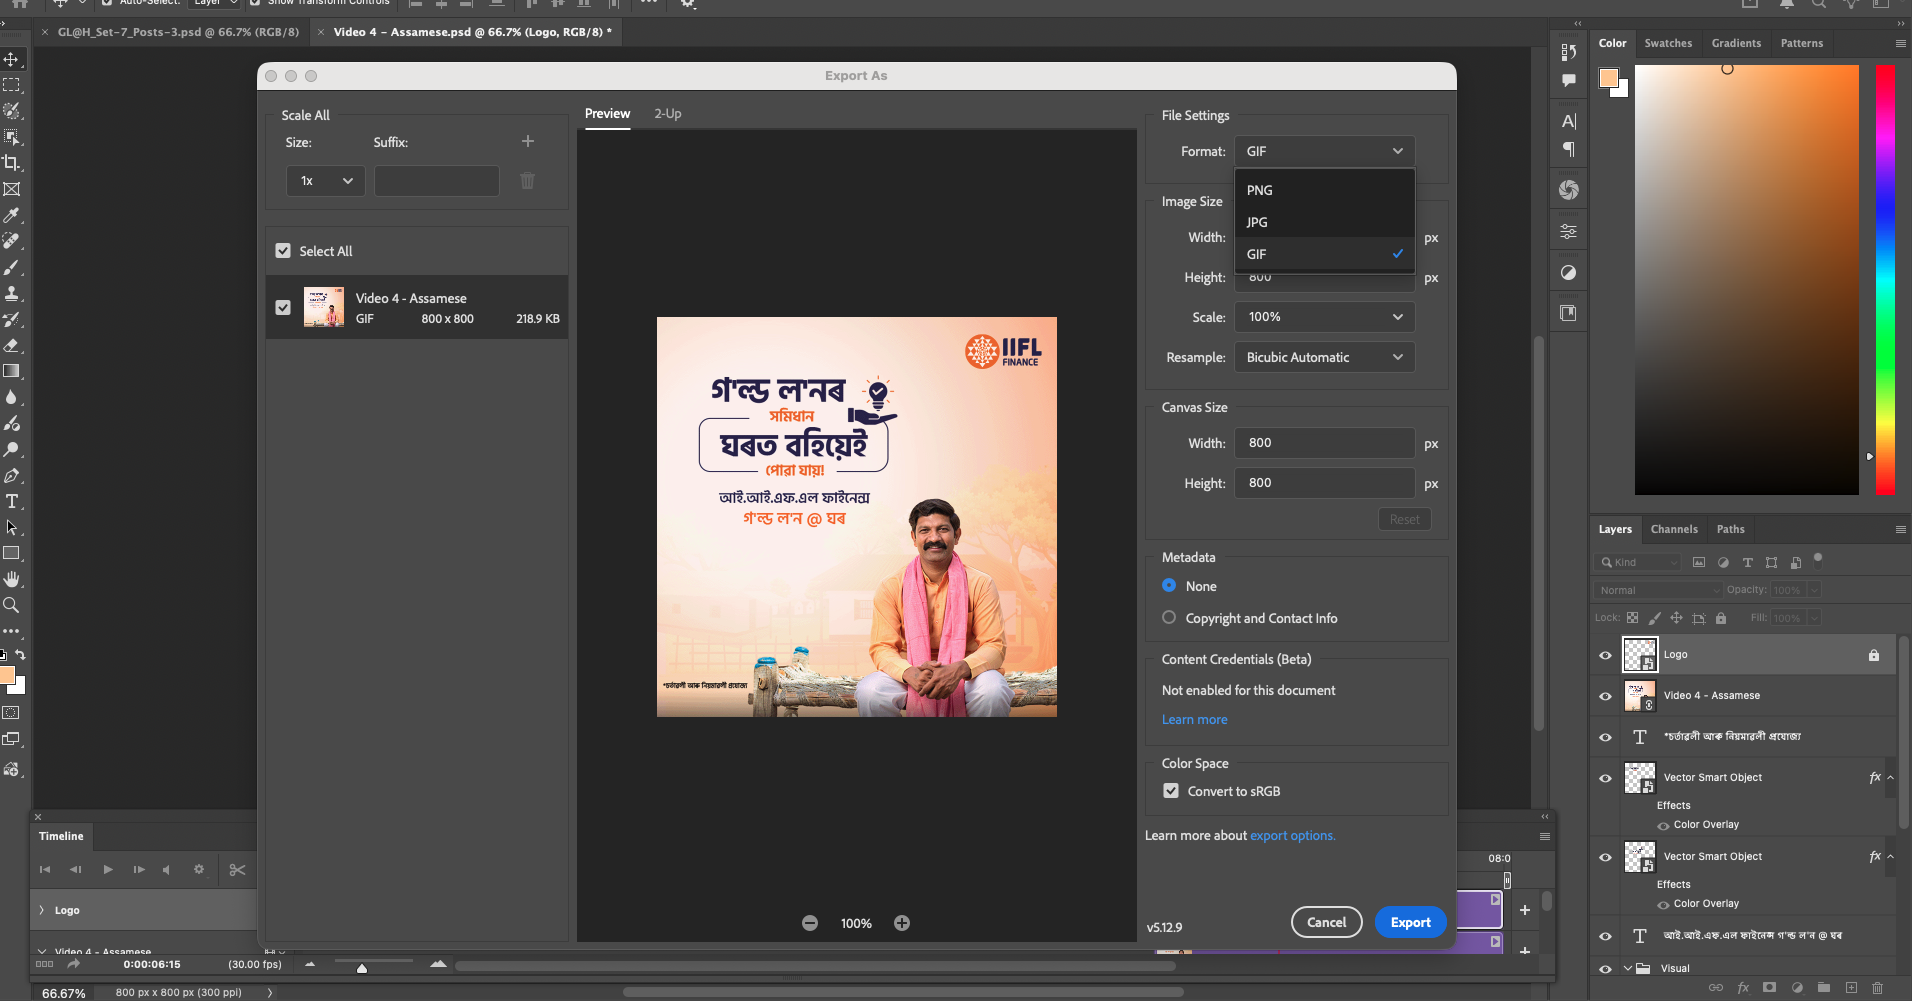This screenshot has width=1912, height=1001.
Task: Select the Gradient tool
Action: 12,371
